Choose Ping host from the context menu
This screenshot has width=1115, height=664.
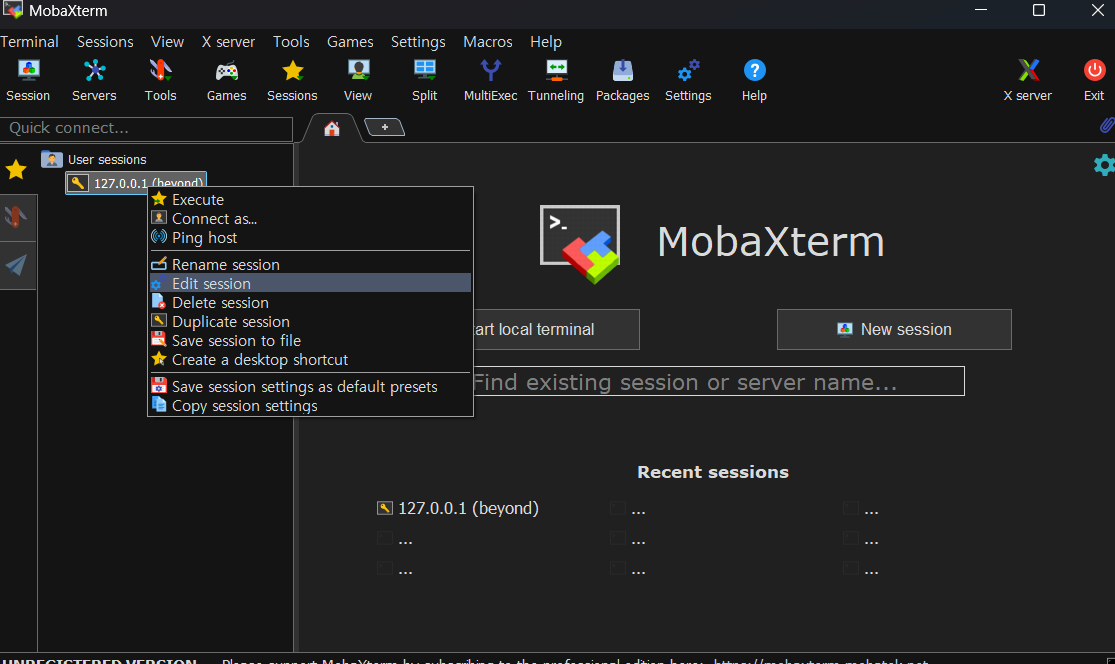coord(311,238)
